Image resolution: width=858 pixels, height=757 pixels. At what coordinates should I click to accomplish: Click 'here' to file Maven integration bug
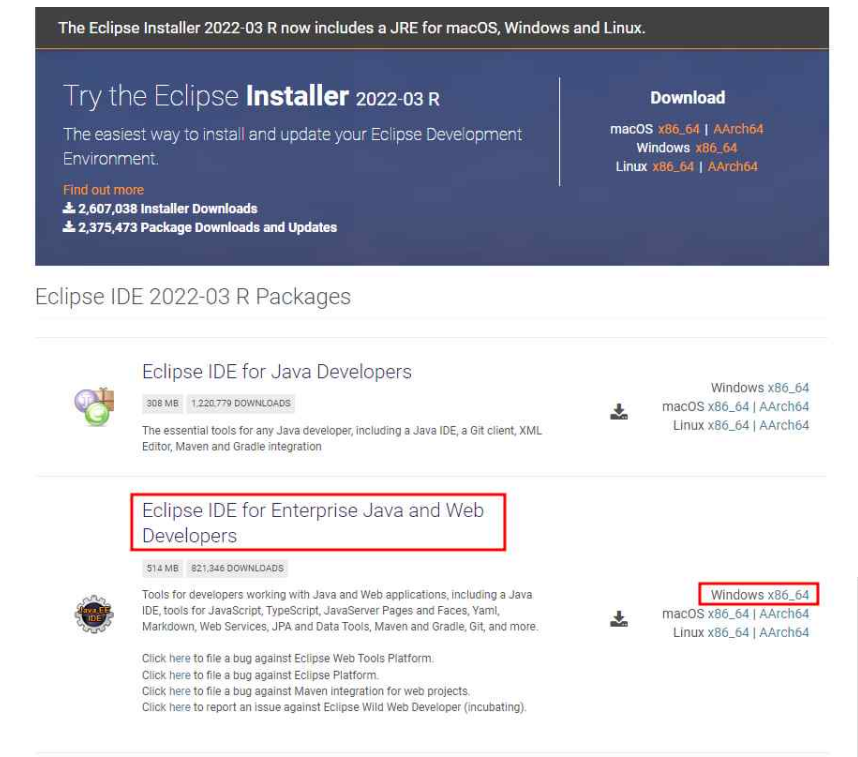click(179, 691)
